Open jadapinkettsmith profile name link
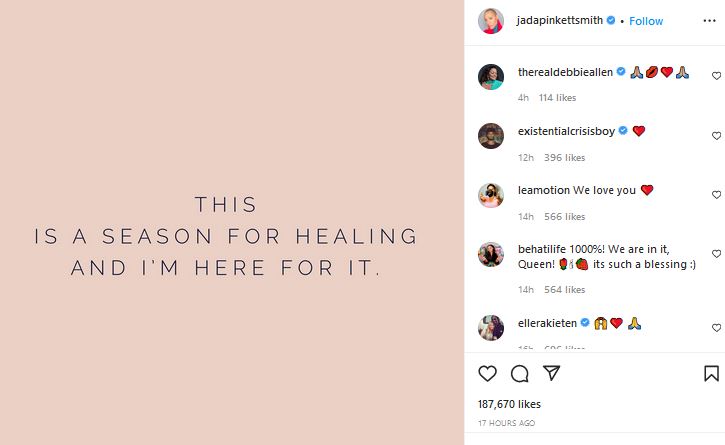725x445 pixels. (559, 20)
